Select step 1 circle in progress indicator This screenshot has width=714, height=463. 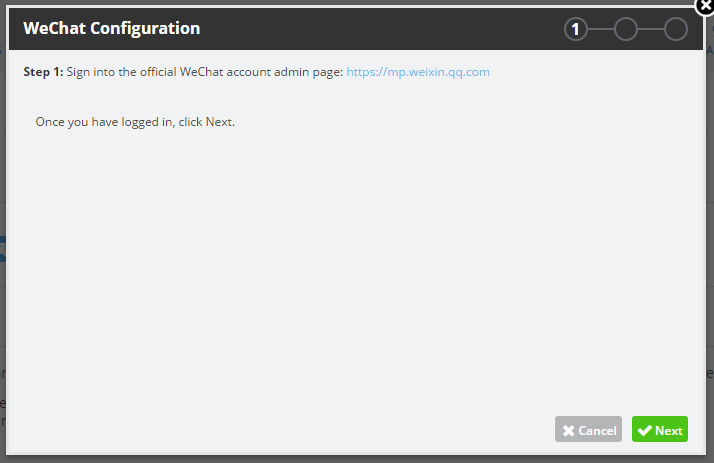(x=576, y=29)
